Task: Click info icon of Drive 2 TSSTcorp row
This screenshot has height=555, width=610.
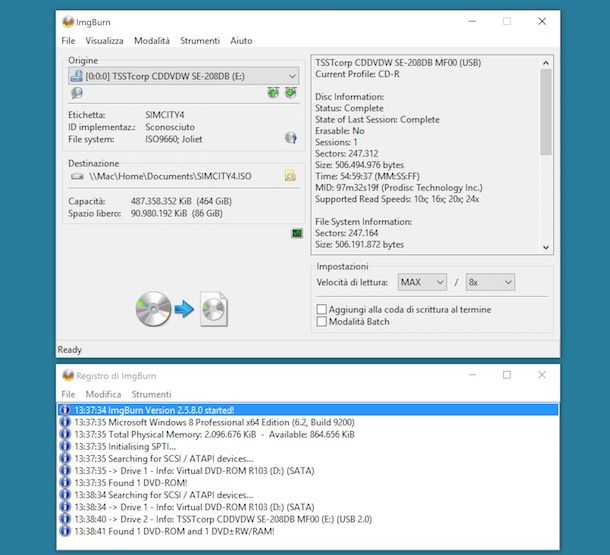Action: pos(65,519)
